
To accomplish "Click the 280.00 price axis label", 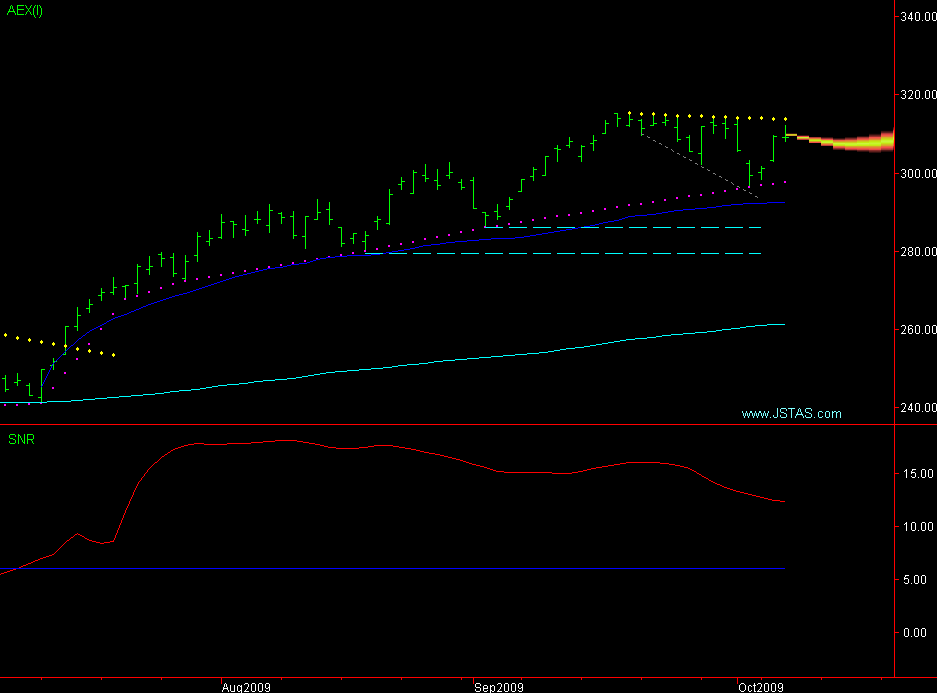I will pos(916,252).
